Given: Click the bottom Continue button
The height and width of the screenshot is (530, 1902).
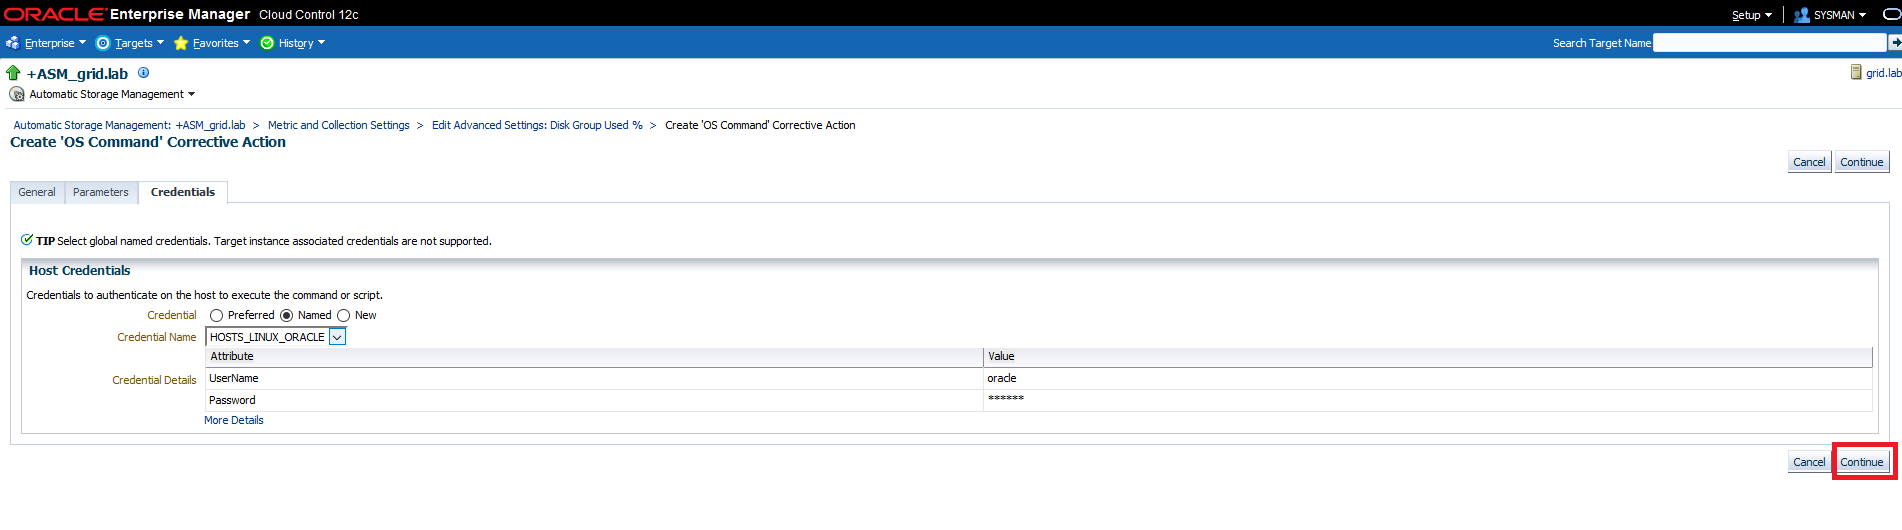Looking at the screenshot, I should (x=1862, y=462).
